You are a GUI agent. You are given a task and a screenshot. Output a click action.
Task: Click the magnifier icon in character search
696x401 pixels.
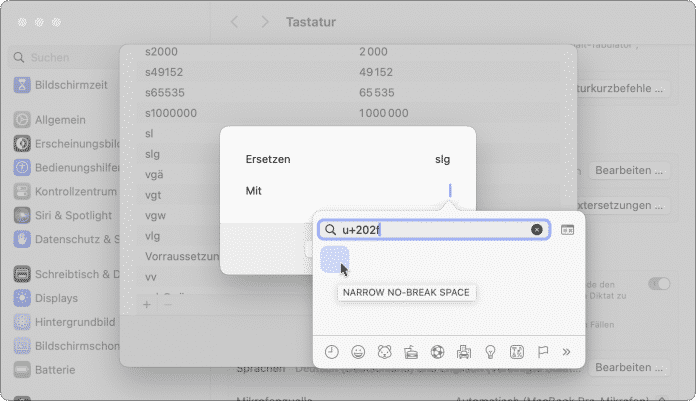pos(330,230)
